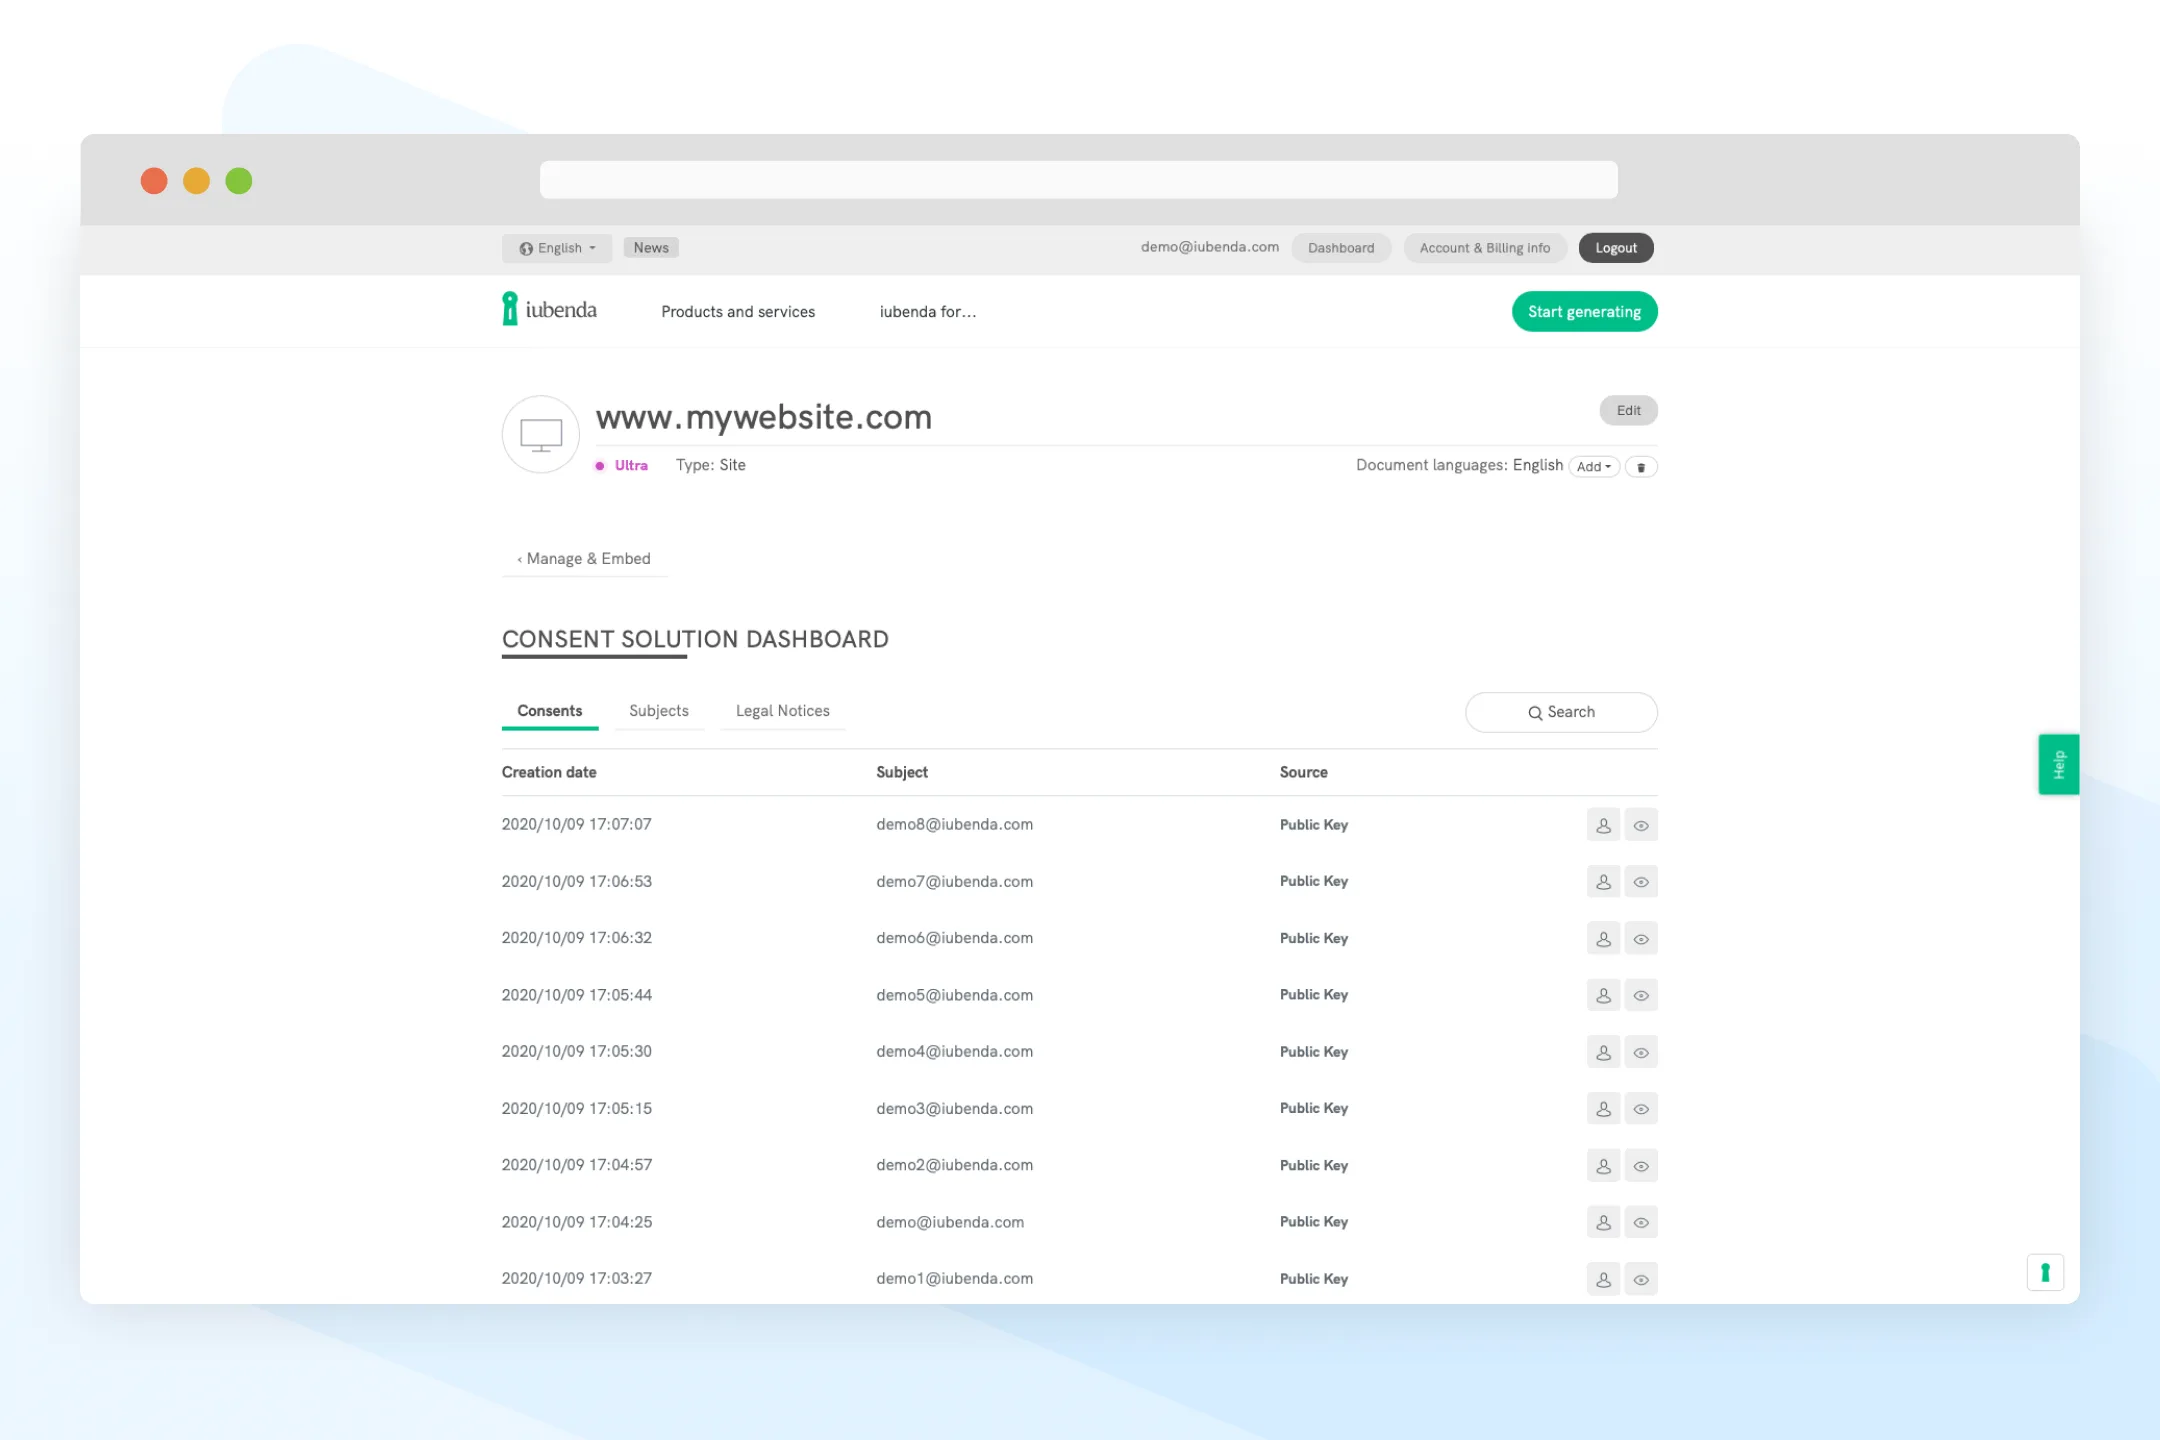
Task: Open subject profile for demo8@iubenda.com row
Action: pos(1603,825)
